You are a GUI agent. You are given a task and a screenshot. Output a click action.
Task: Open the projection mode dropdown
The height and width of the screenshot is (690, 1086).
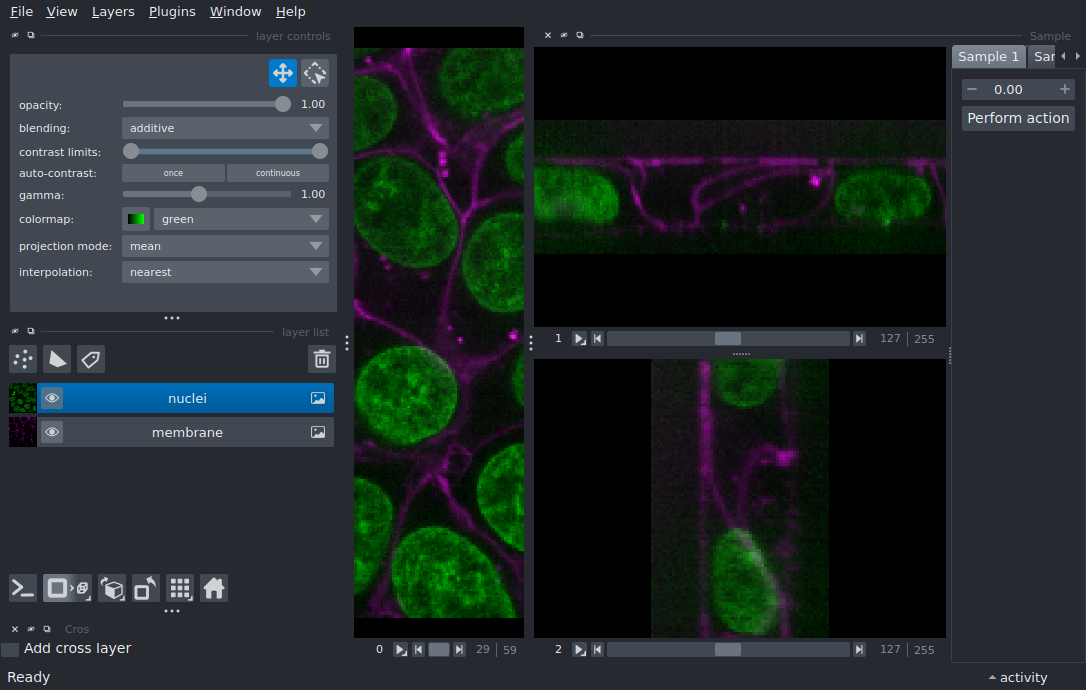coord(225,246)
